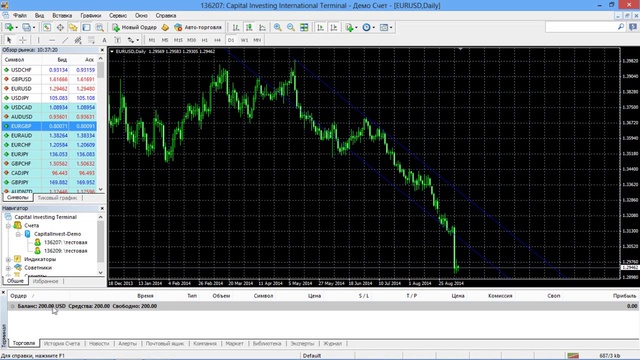This screenshot has height=360, width=640.
Task: Zoom in on the chart
Action: click(278, 27)
